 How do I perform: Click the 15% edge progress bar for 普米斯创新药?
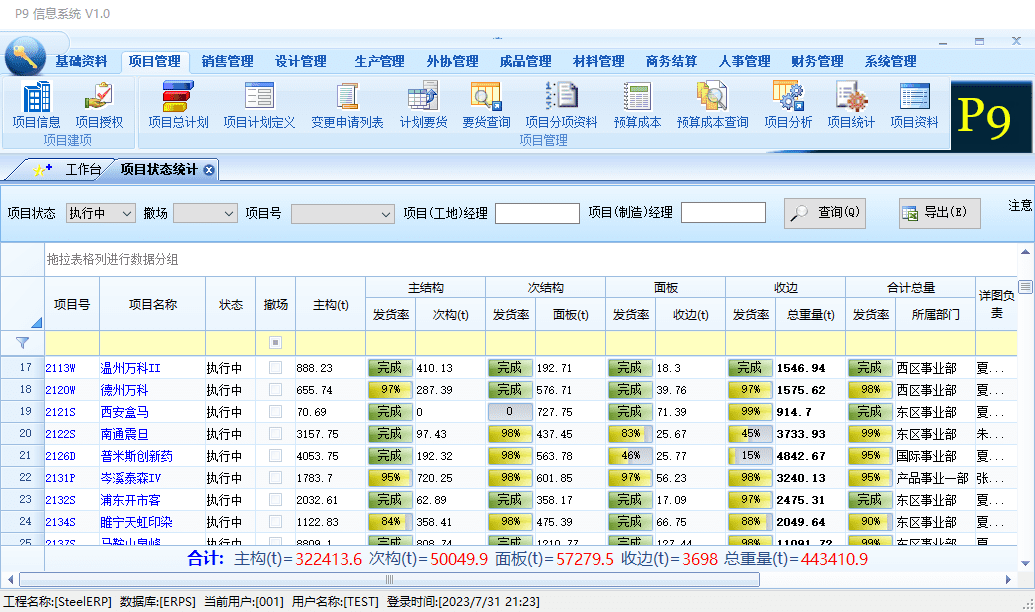751,456
